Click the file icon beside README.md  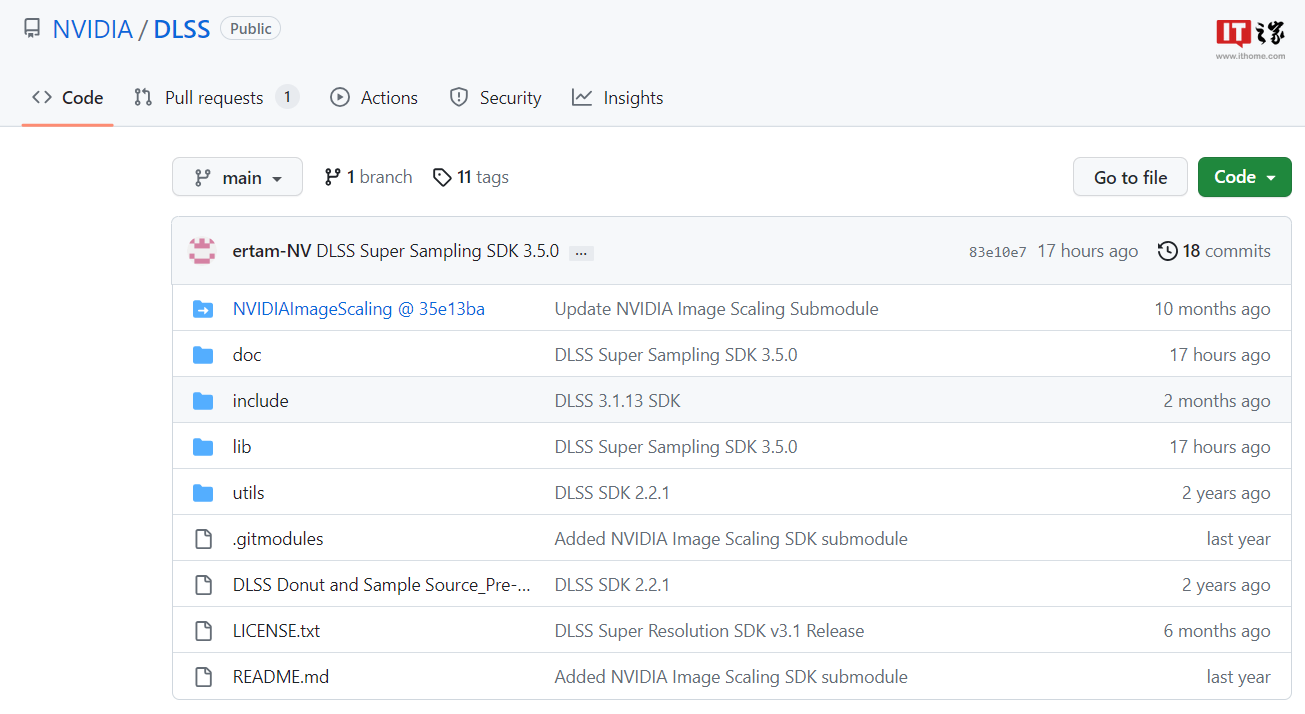pyautogui.click(x=204, y=676)
